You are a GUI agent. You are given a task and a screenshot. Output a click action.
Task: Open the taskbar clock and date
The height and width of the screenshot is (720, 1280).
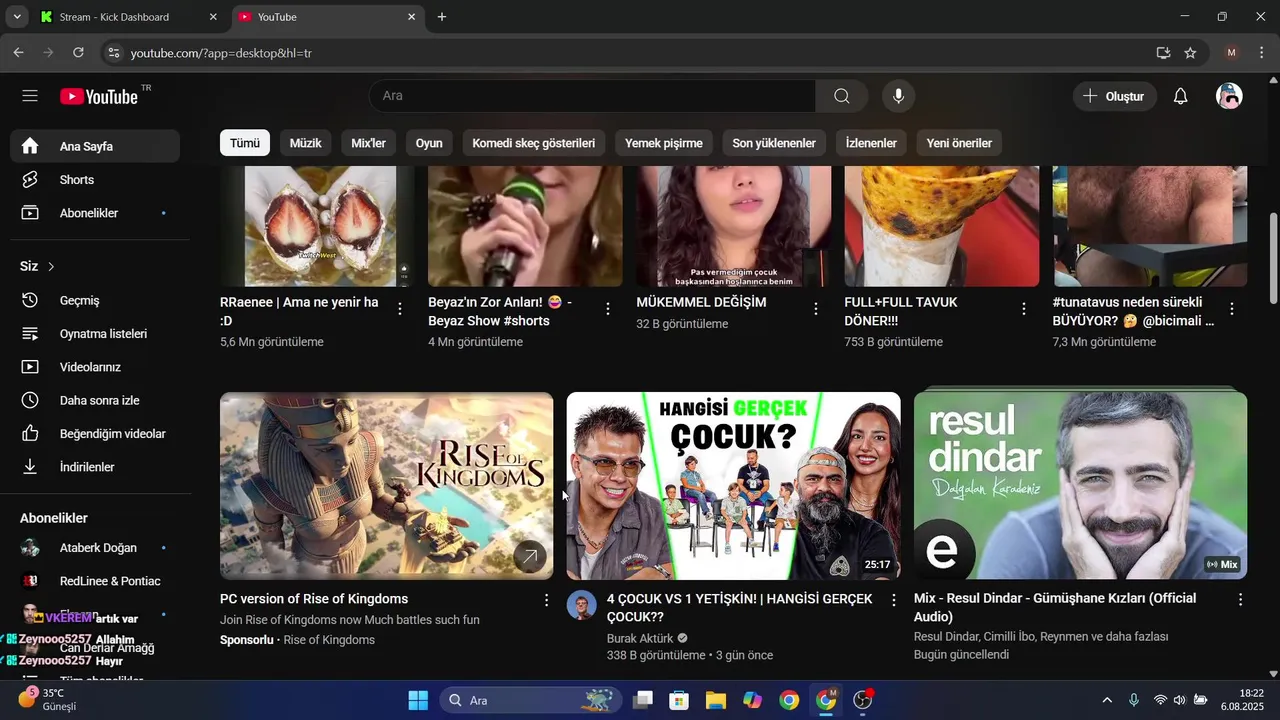coord(1242,700)
